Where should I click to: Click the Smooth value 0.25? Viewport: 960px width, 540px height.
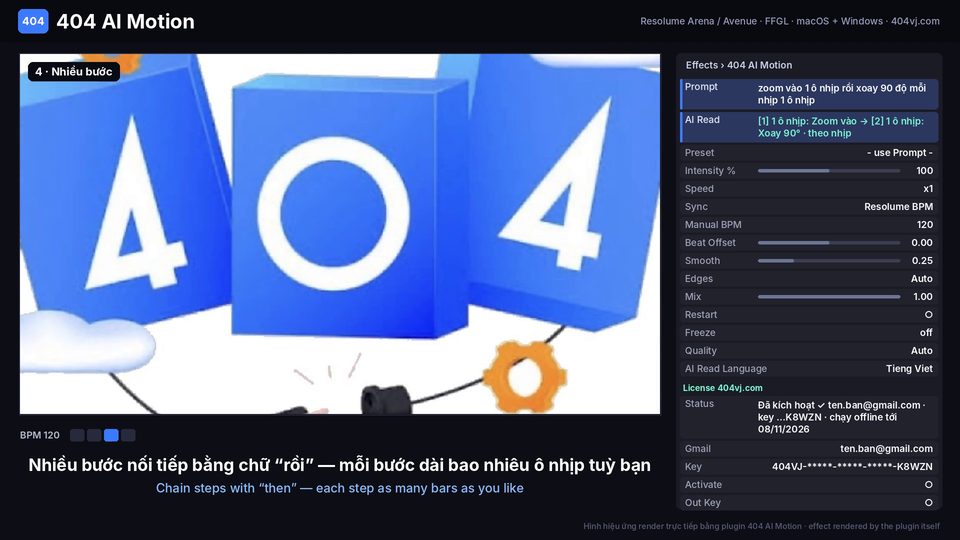pyautogui.click(x=922, y=261)
